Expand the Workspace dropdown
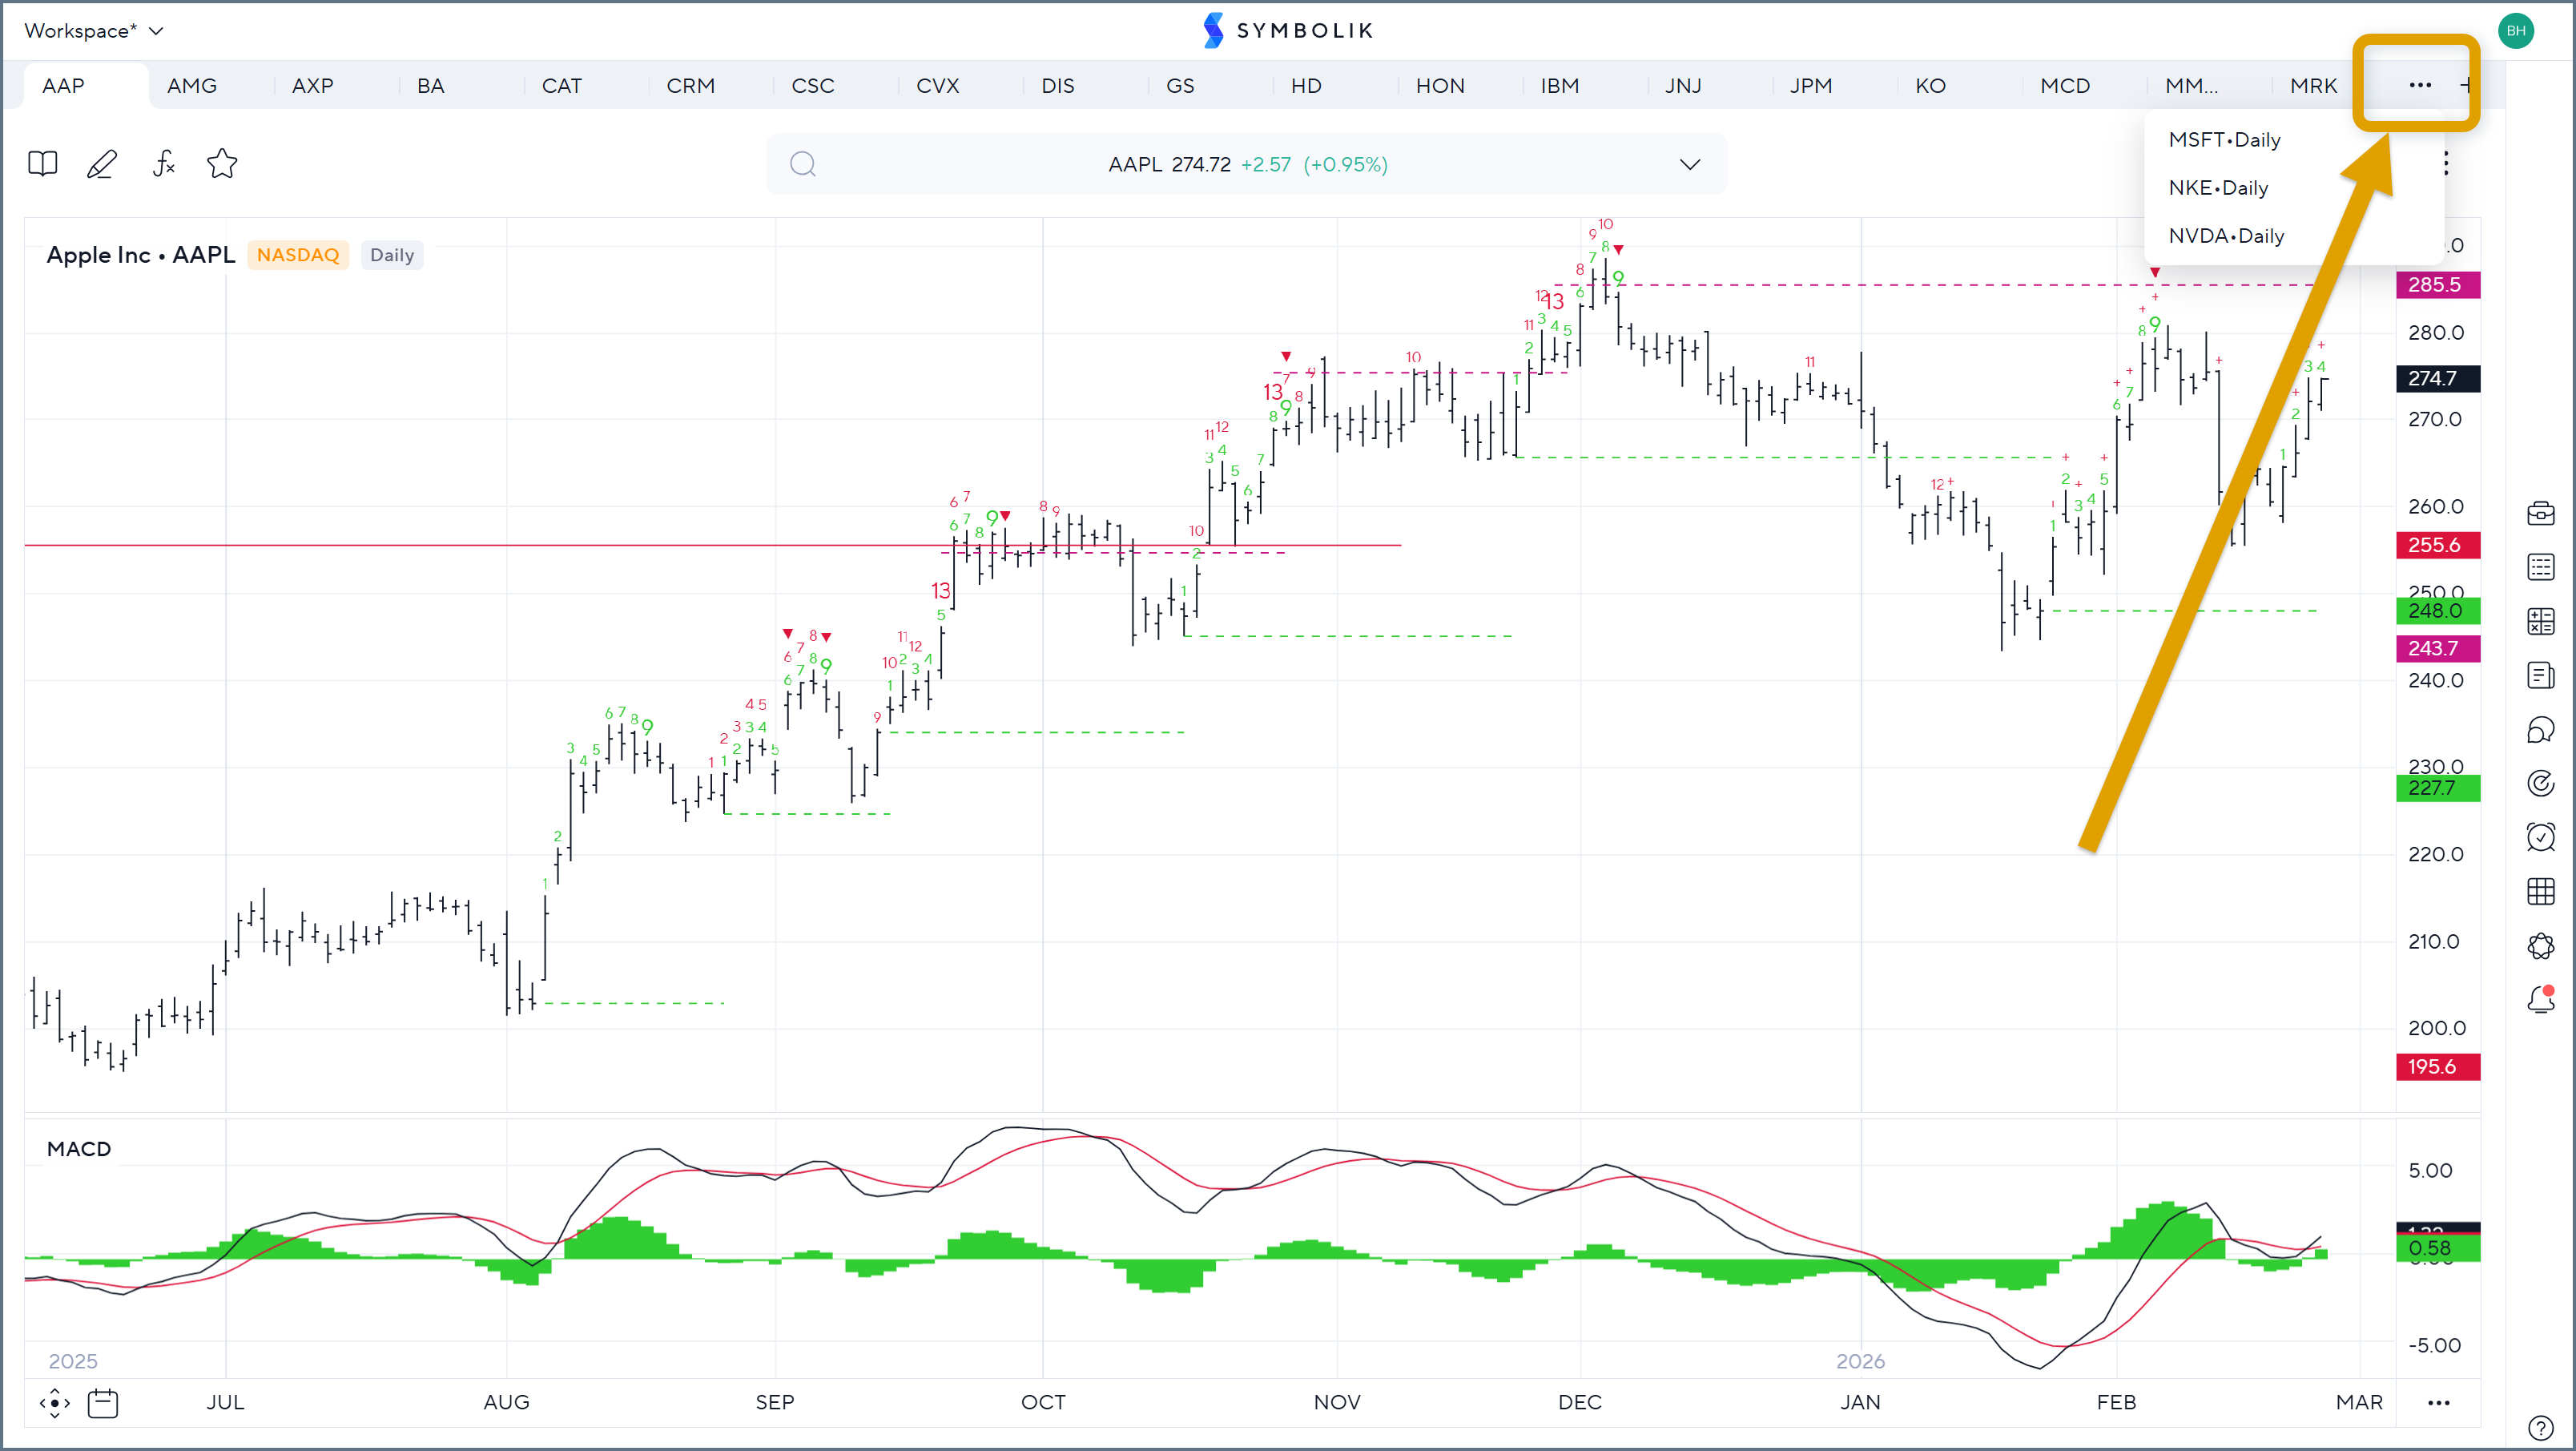The width and height of the screenshot is (2576, 1451). click(93, 31)
